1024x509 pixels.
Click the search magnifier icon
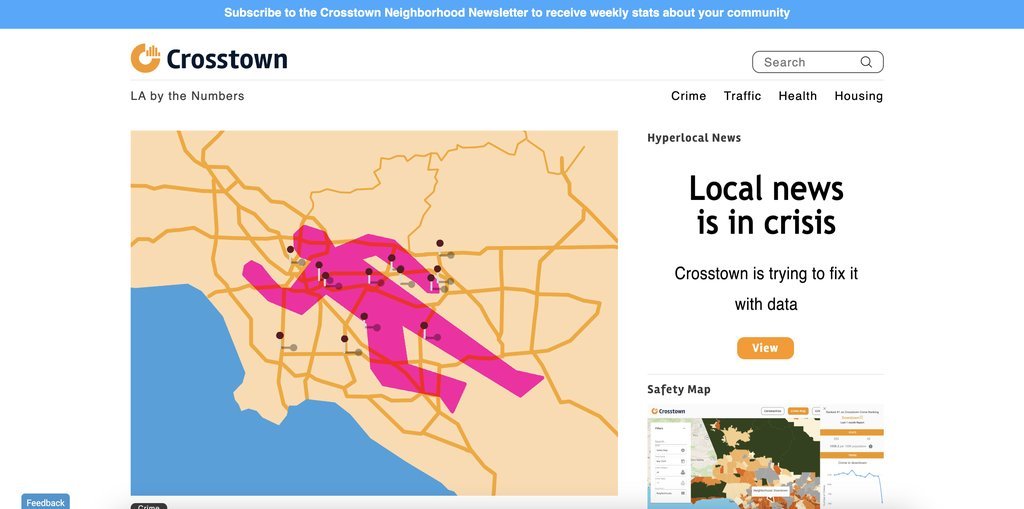tap(866, 62)
